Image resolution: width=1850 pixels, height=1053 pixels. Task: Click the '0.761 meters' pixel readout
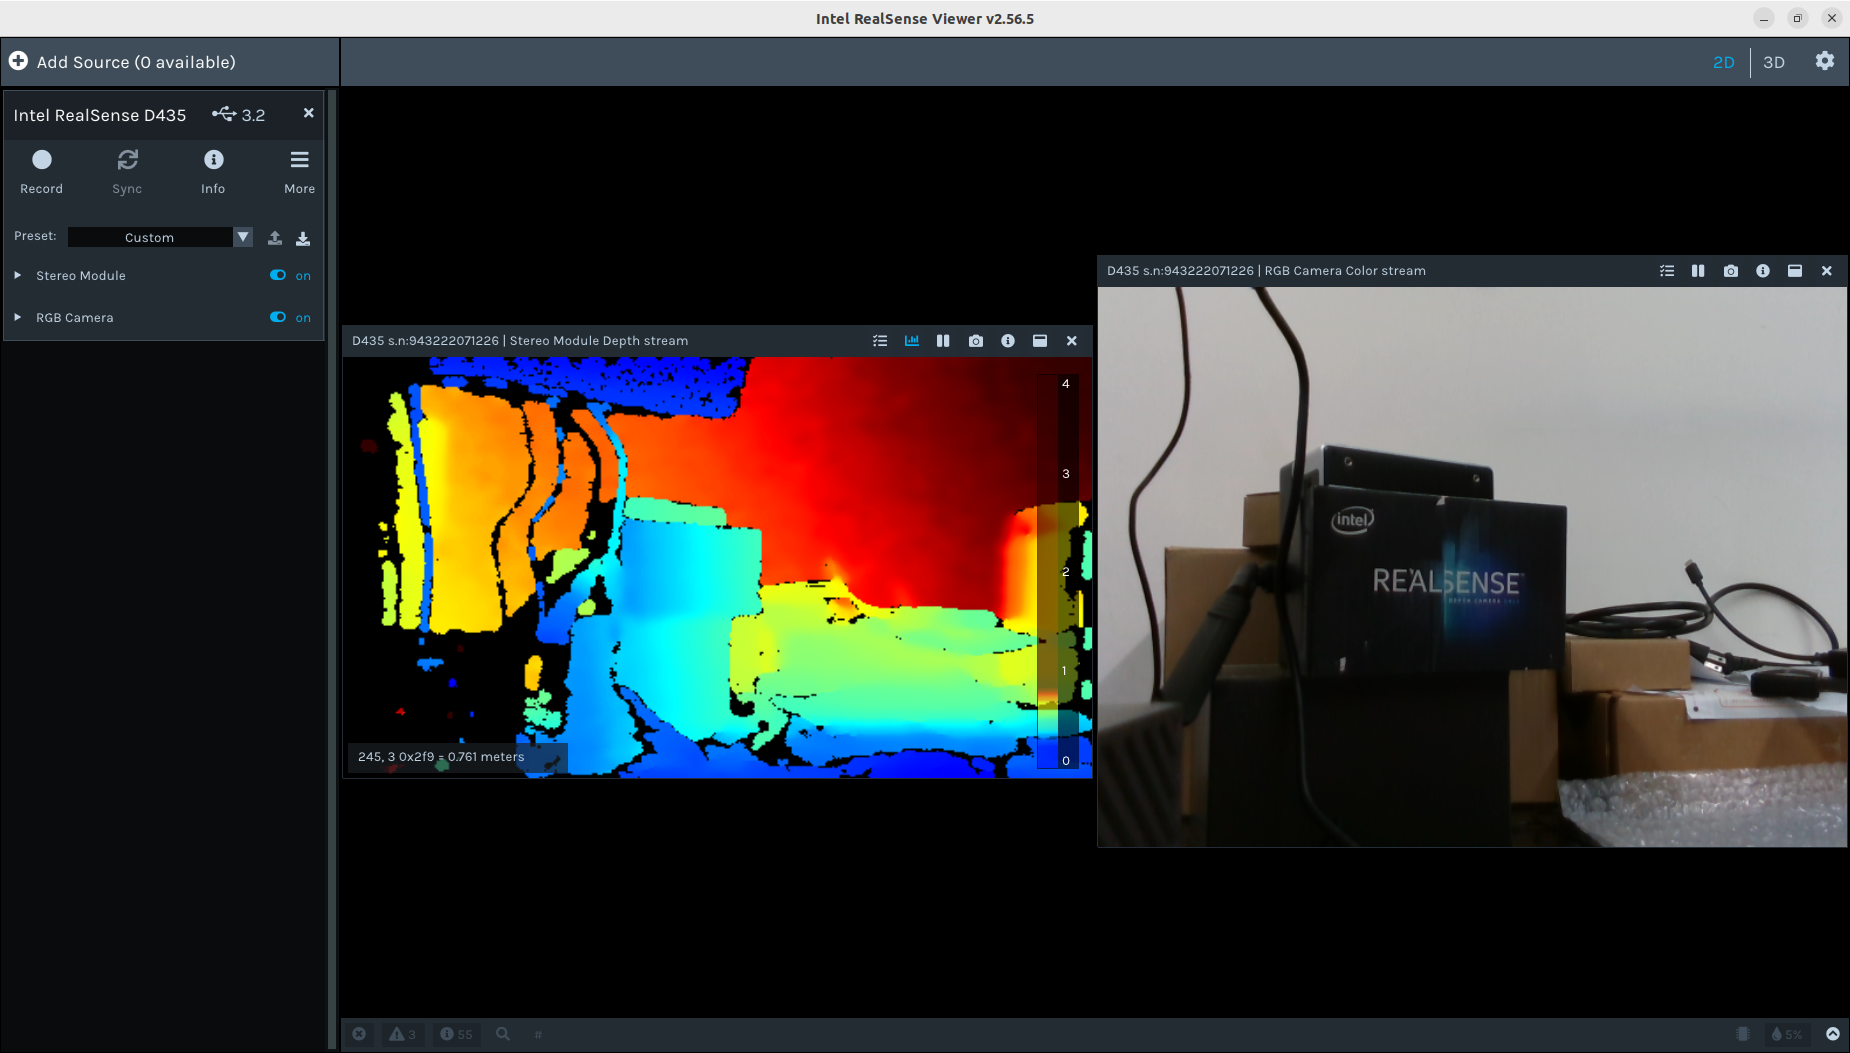click(x=486, y=757)
